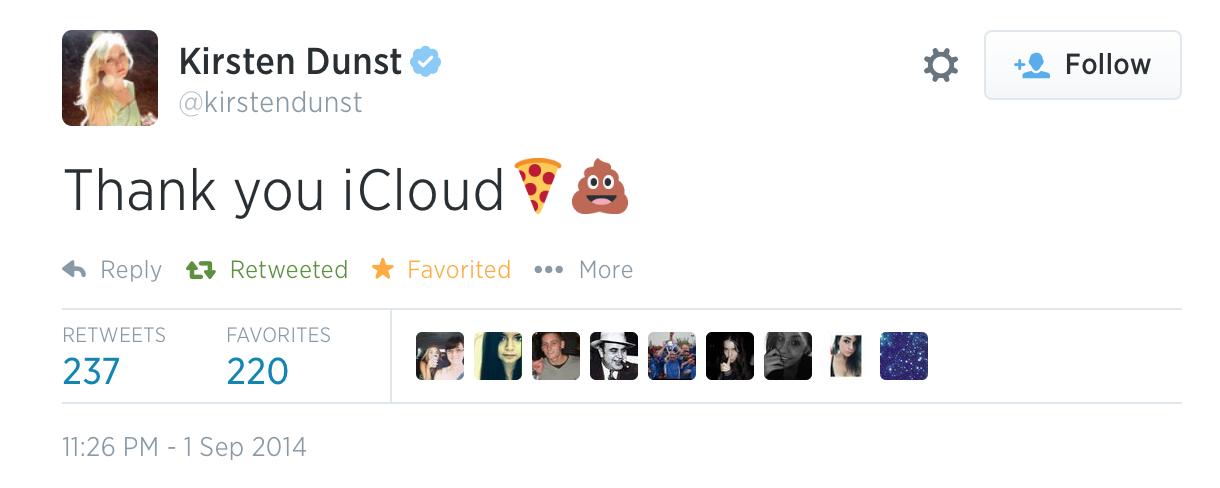Unfavorite the tweet via Favorited star
1220x488 pixels.
[441, 270]
